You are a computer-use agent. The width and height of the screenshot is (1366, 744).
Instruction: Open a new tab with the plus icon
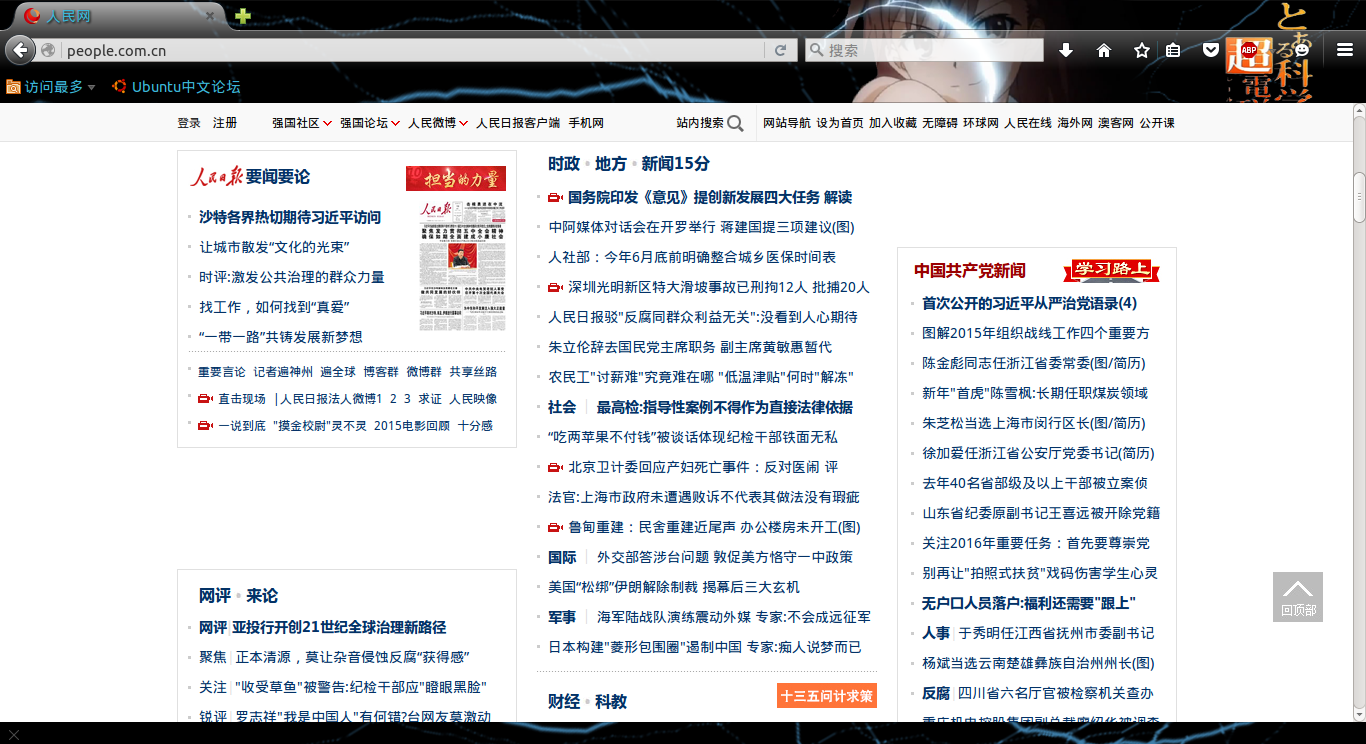242,16
